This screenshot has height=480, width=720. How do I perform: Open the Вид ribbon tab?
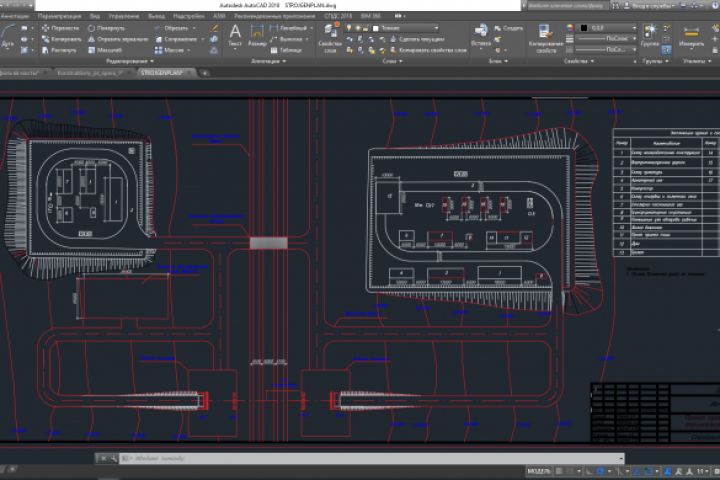coord(94,17)
